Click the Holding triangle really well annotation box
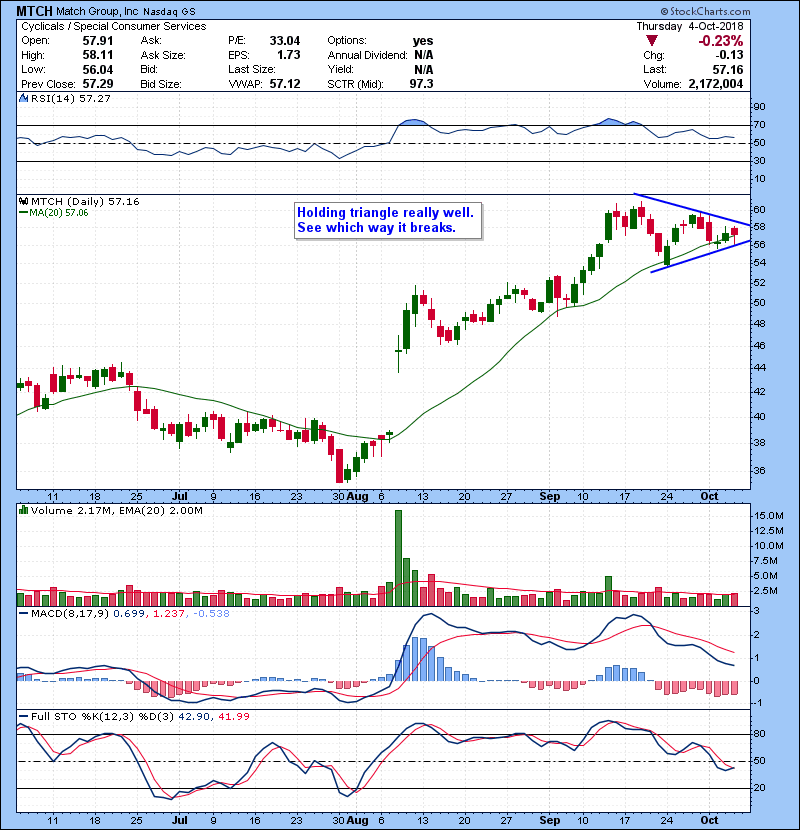This screenshot has width=800, height=830. click(x=388, y=221)
